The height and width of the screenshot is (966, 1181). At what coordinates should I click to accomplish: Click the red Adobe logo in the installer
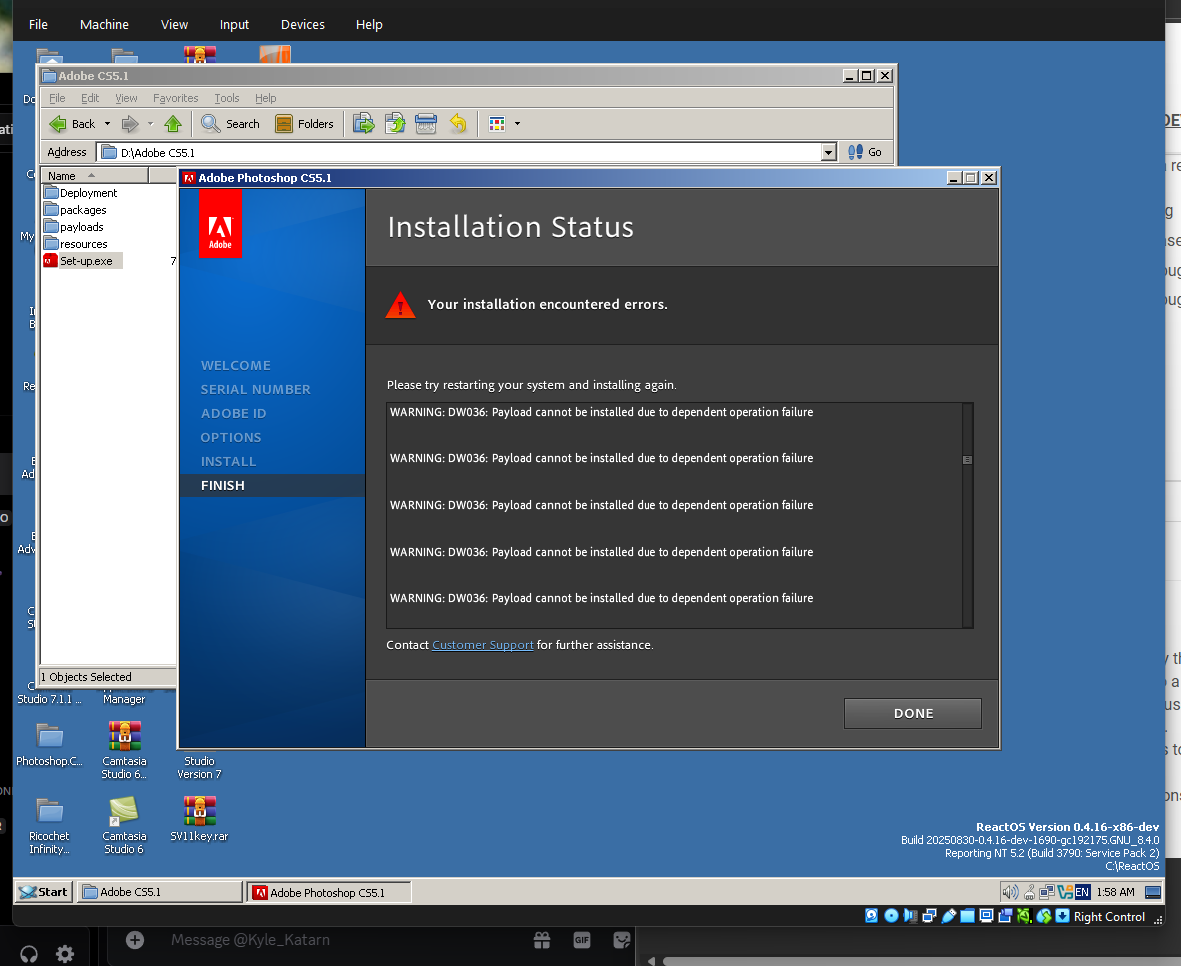[x=220, y=224]
